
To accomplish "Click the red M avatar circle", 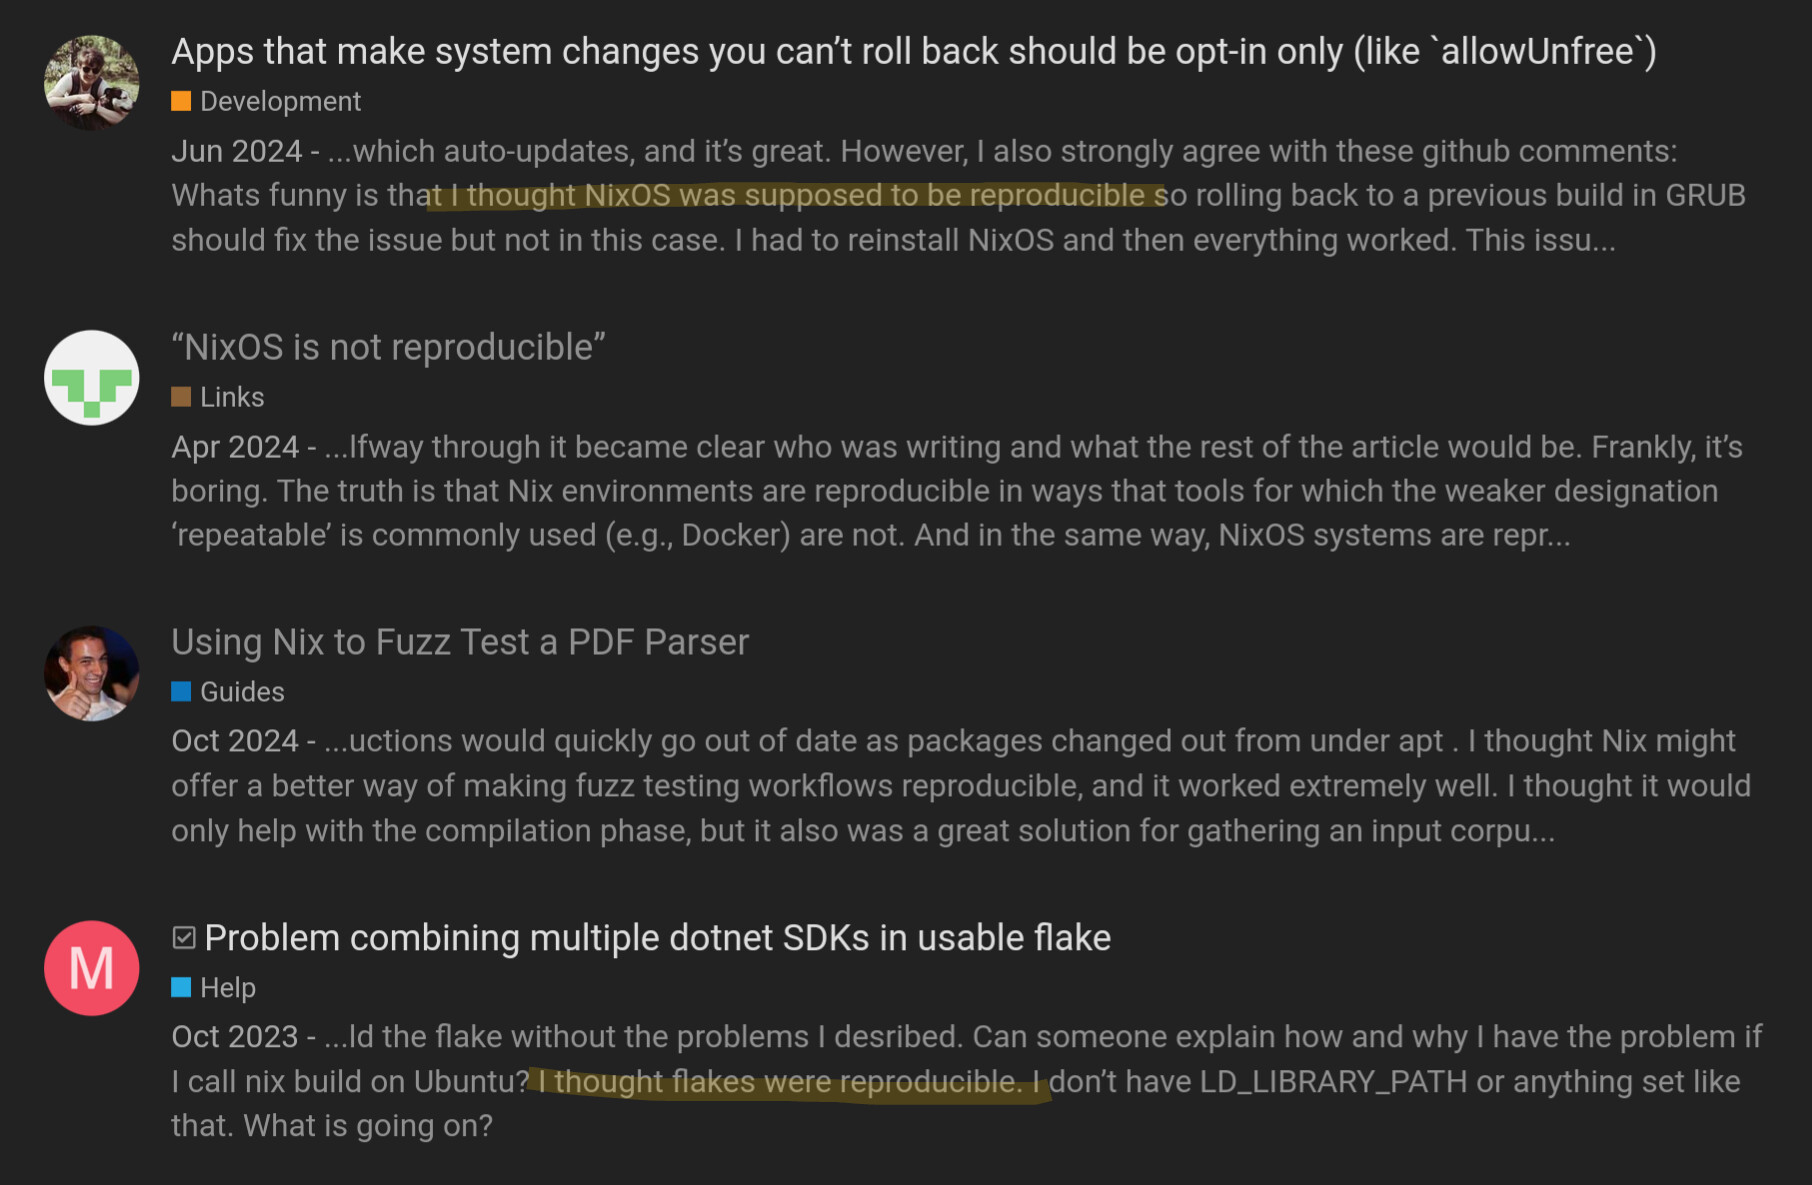I will (x=91, y=968).
